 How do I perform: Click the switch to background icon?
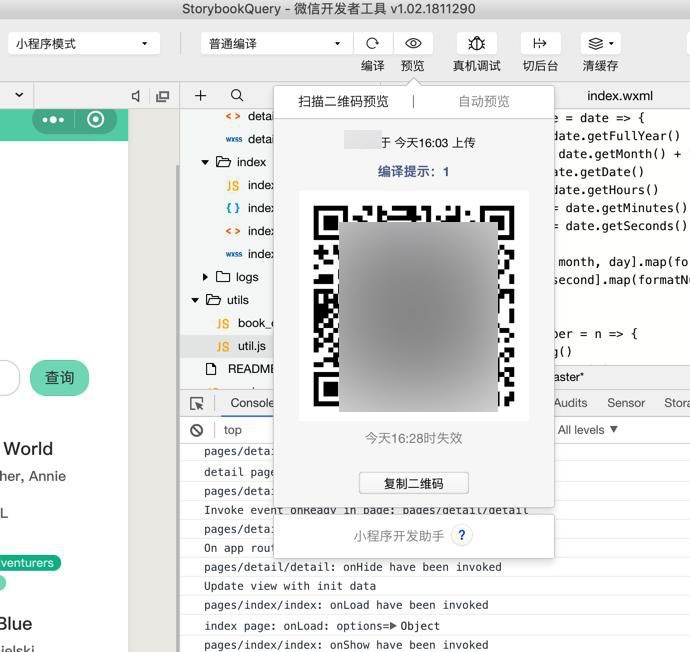(540, 43)
